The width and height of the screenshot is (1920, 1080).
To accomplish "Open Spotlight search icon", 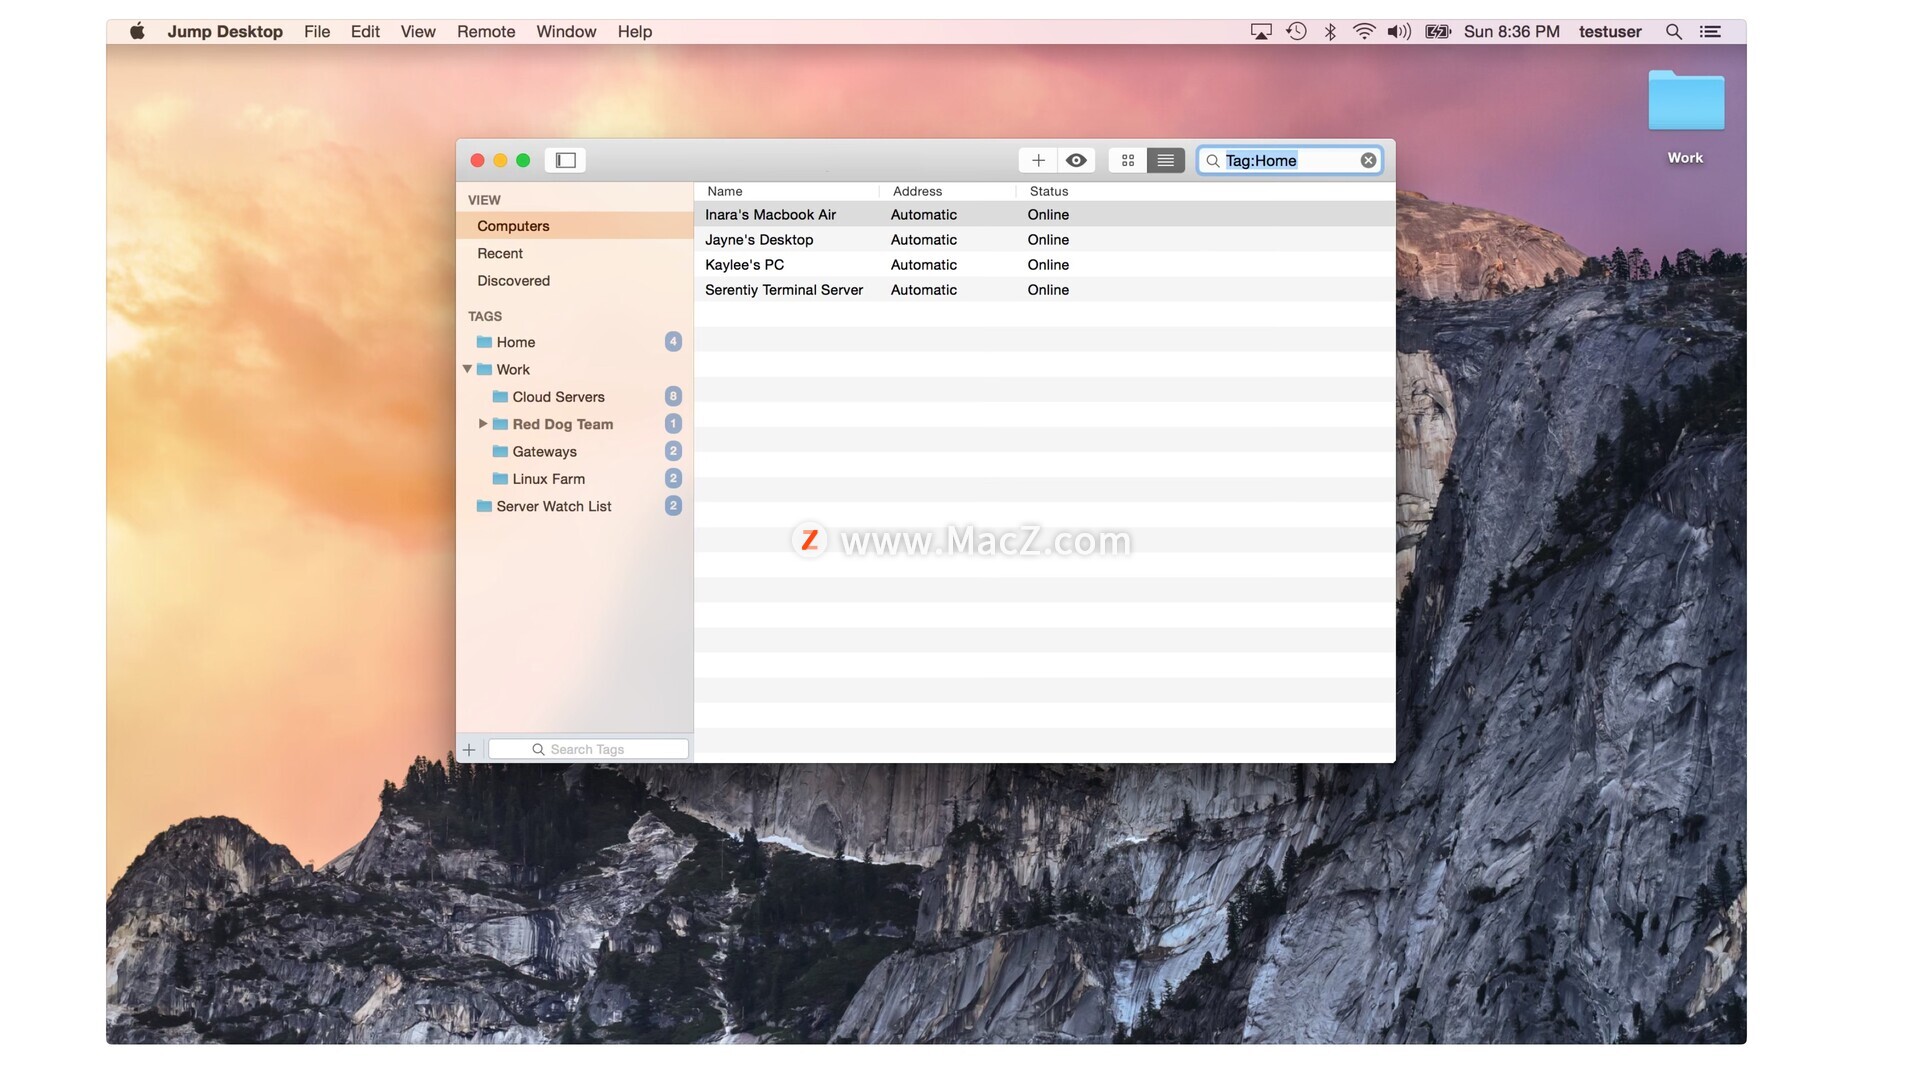I will 1673,31.
